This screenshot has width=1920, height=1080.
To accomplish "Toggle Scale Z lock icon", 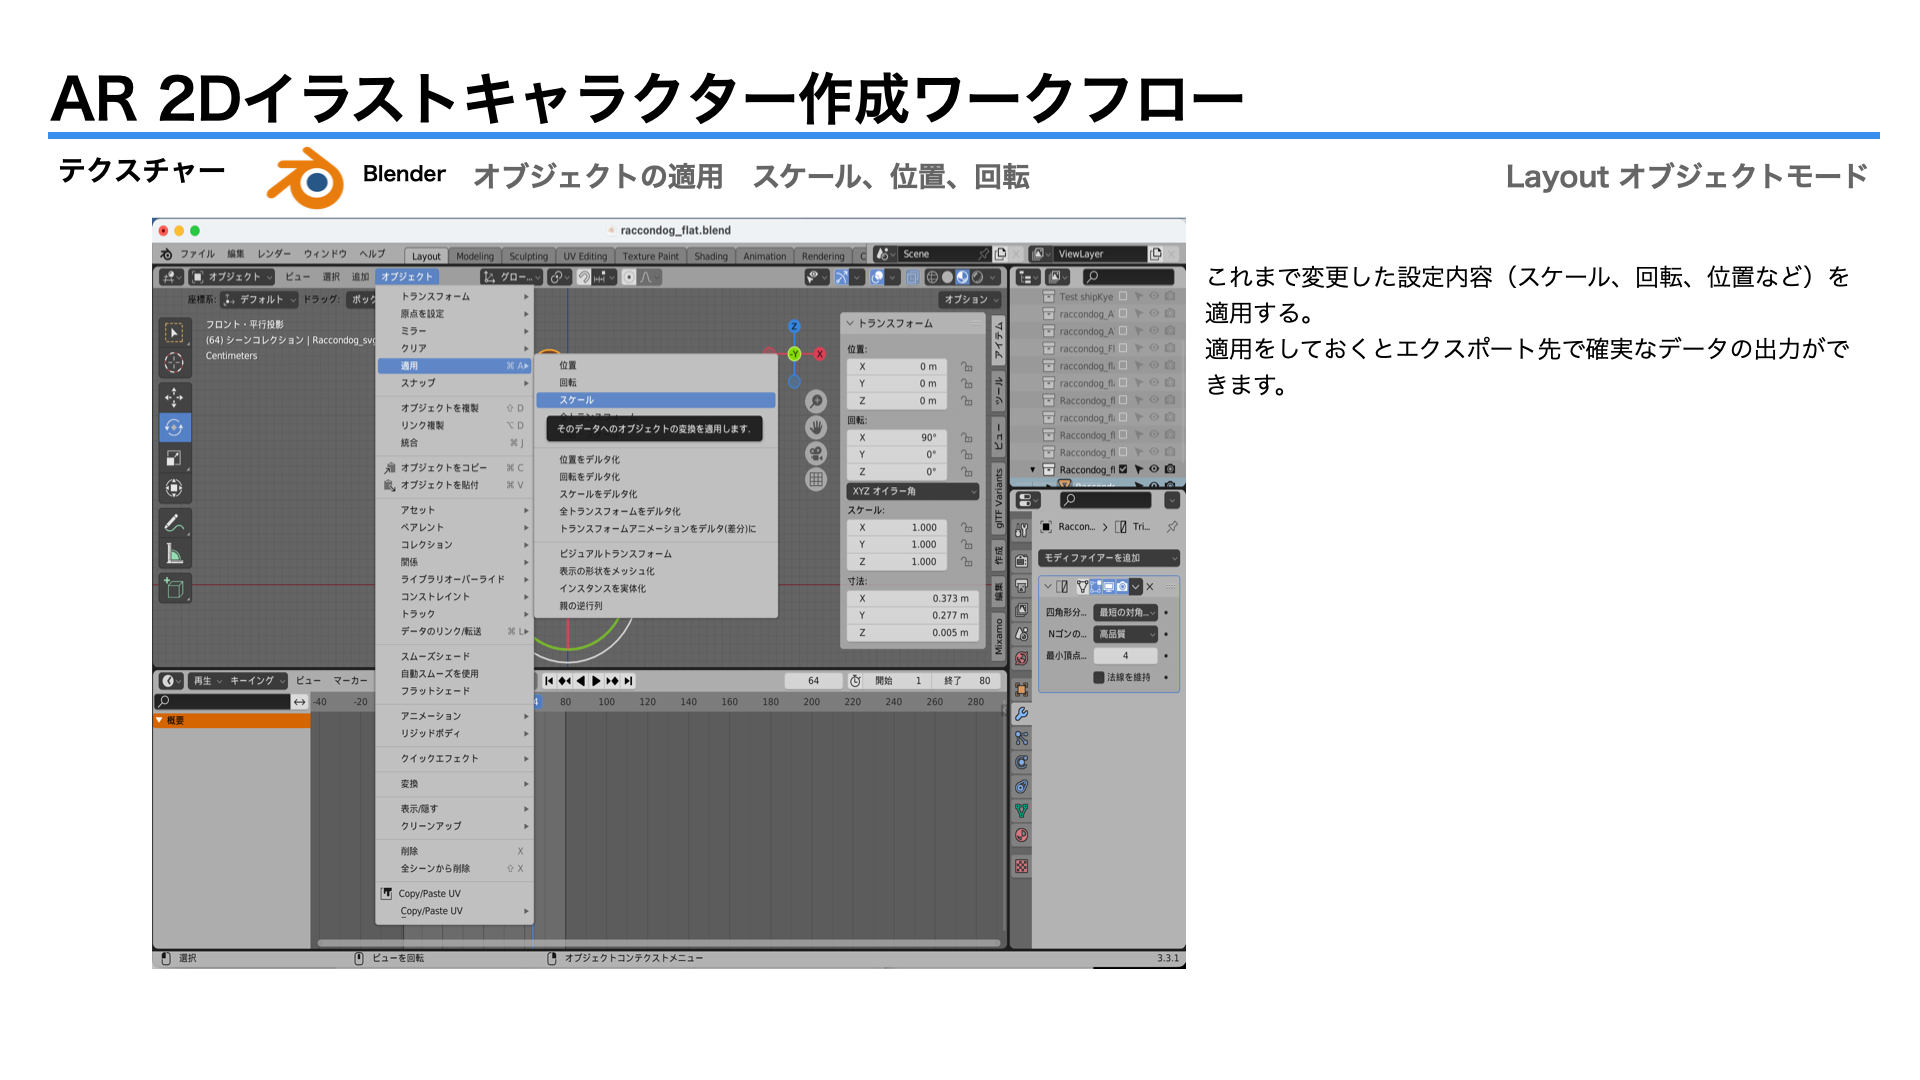I will 966,562.
